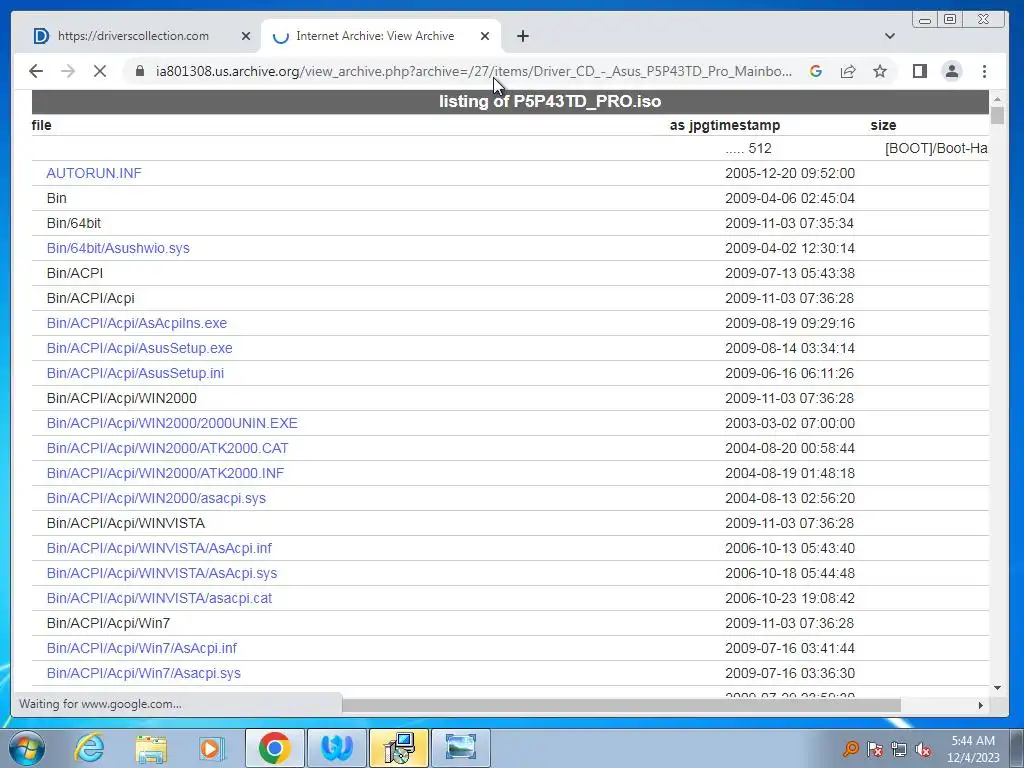Open WIN2000/ATK2000.INF link
This screenshot has width=1024, height=768.
tap(165, 473)
